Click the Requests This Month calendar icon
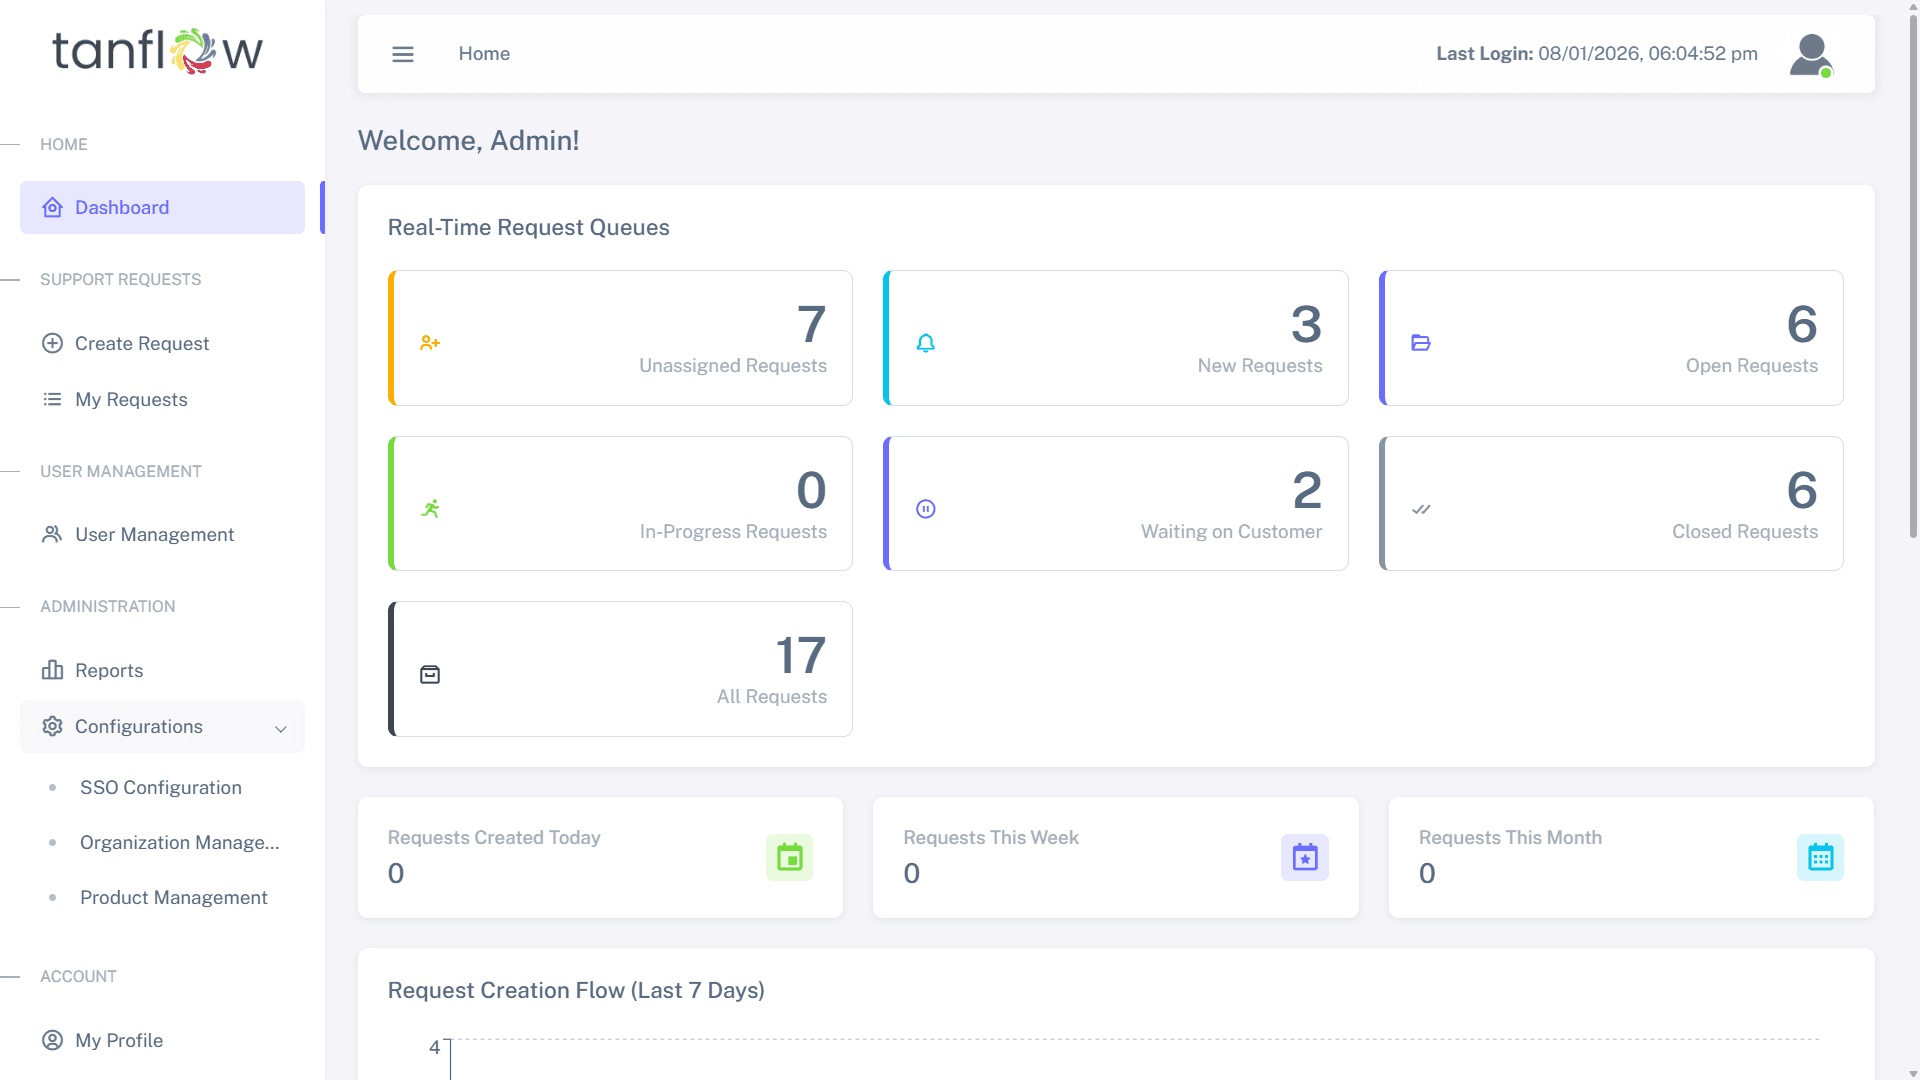The height and width of the screenshot is (1080, 1920). (x=1821, y=857)
